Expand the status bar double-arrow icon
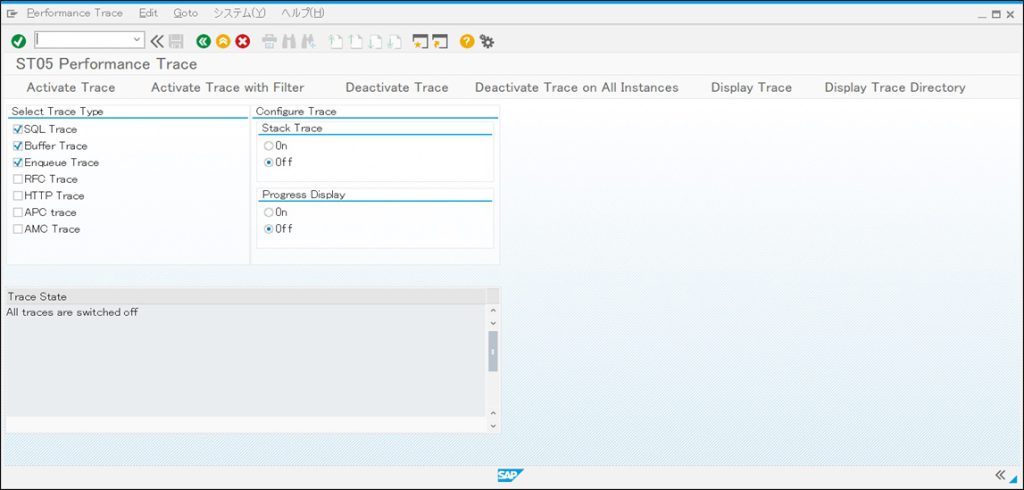The image size is (1024, 490). (1000, 474)
